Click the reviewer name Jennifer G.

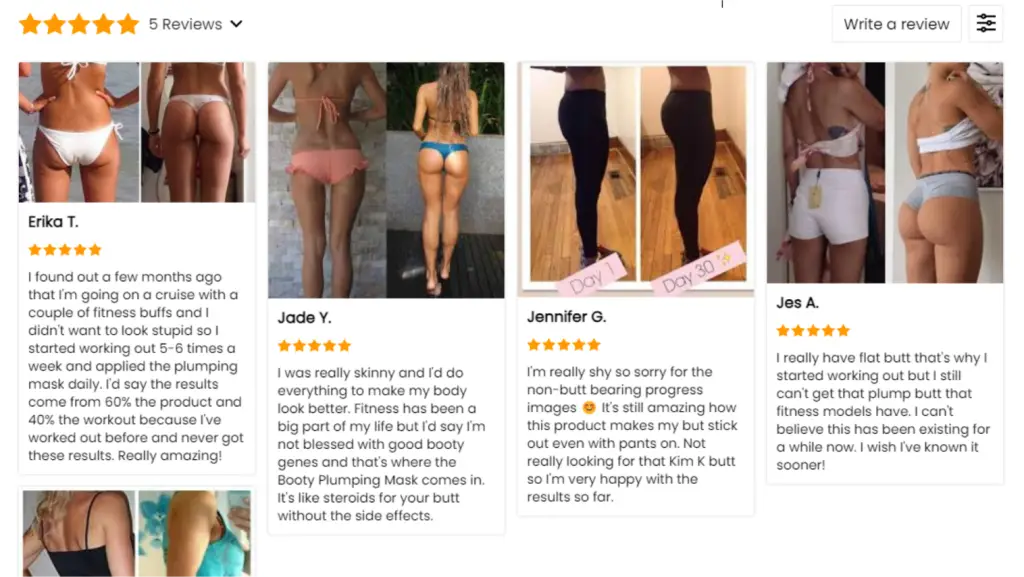coord(566,317)
